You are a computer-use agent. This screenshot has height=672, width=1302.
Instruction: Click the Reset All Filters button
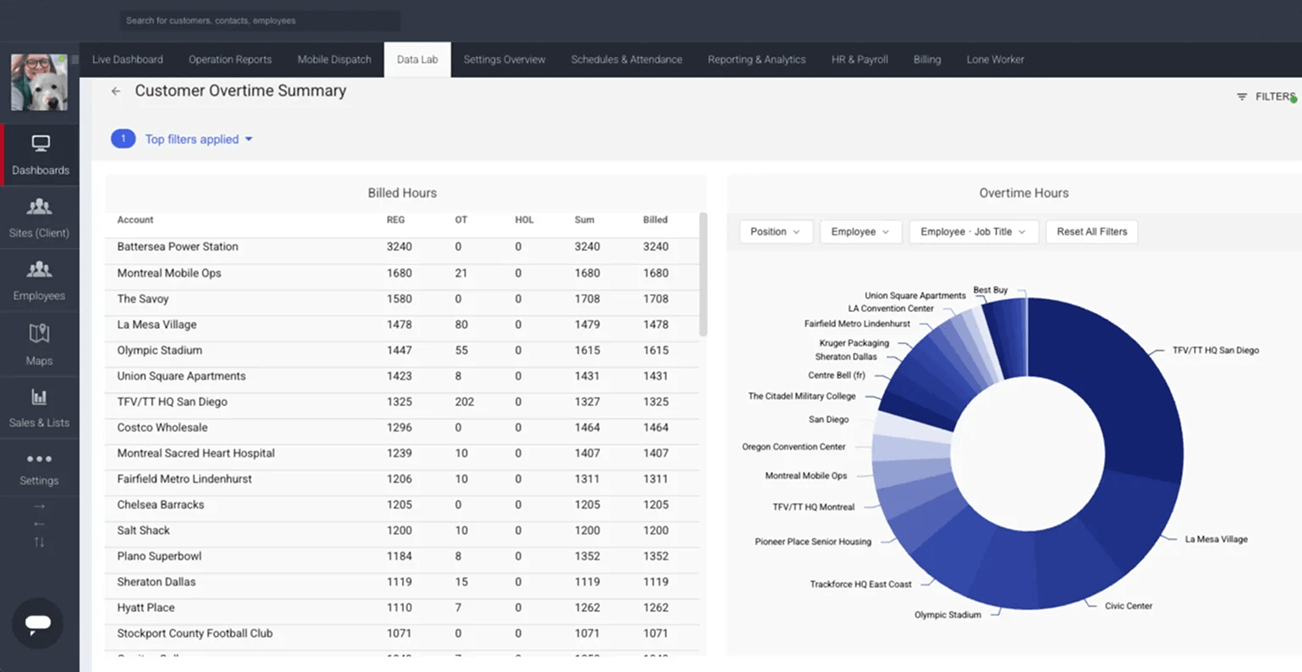point(1091,232)
